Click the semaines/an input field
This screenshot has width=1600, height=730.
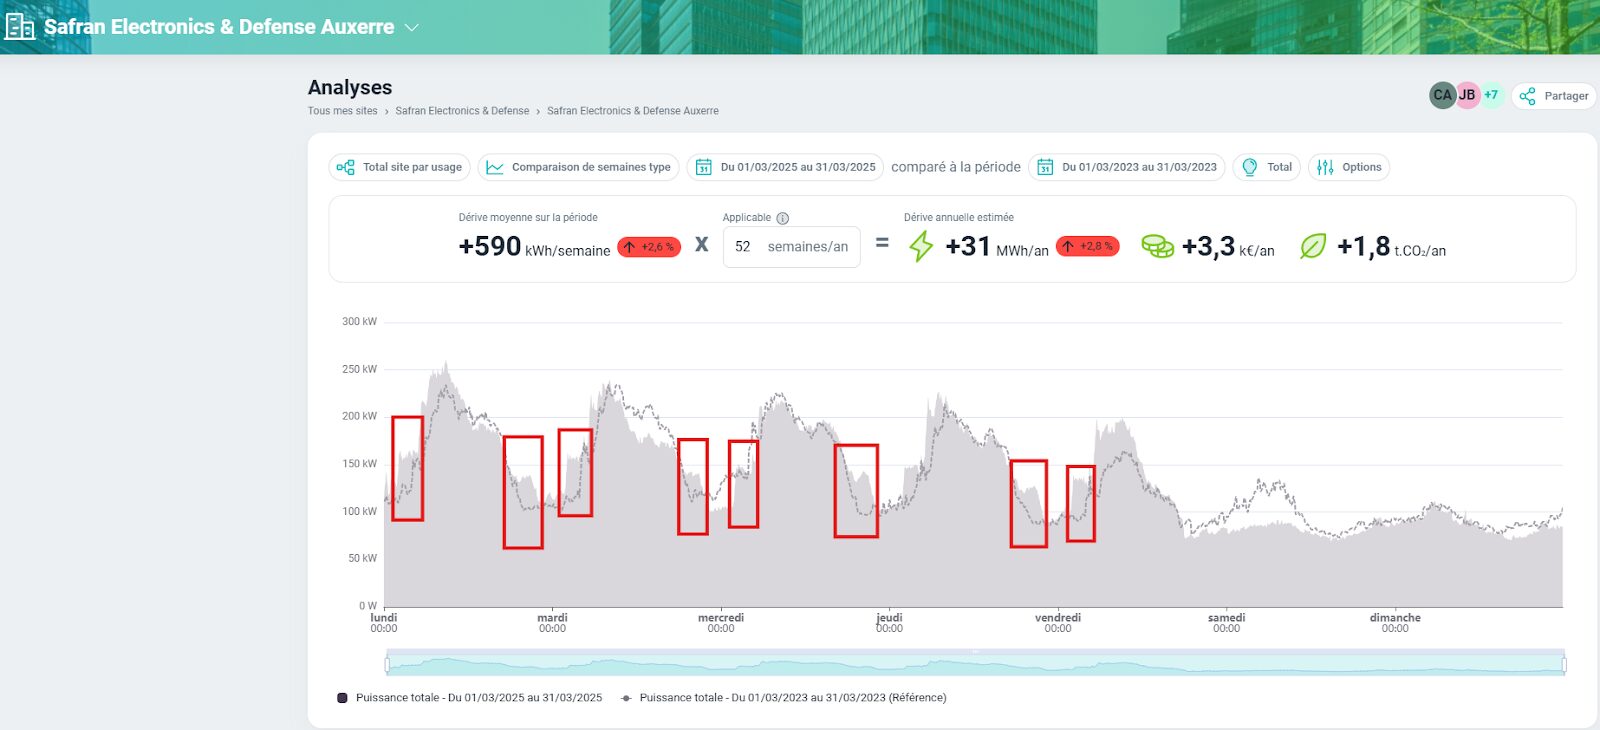pos(791,247)
